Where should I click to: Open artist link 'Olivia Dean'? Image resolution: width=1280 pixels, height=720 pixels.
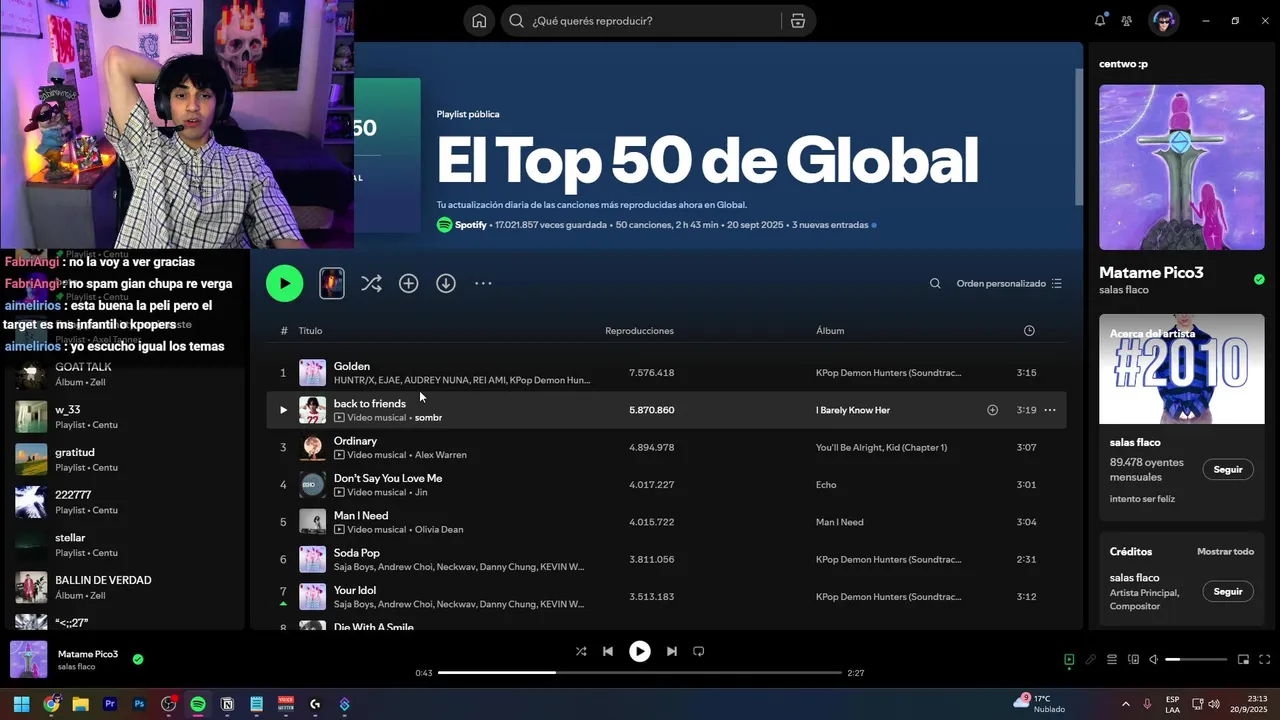click(439, 530)
